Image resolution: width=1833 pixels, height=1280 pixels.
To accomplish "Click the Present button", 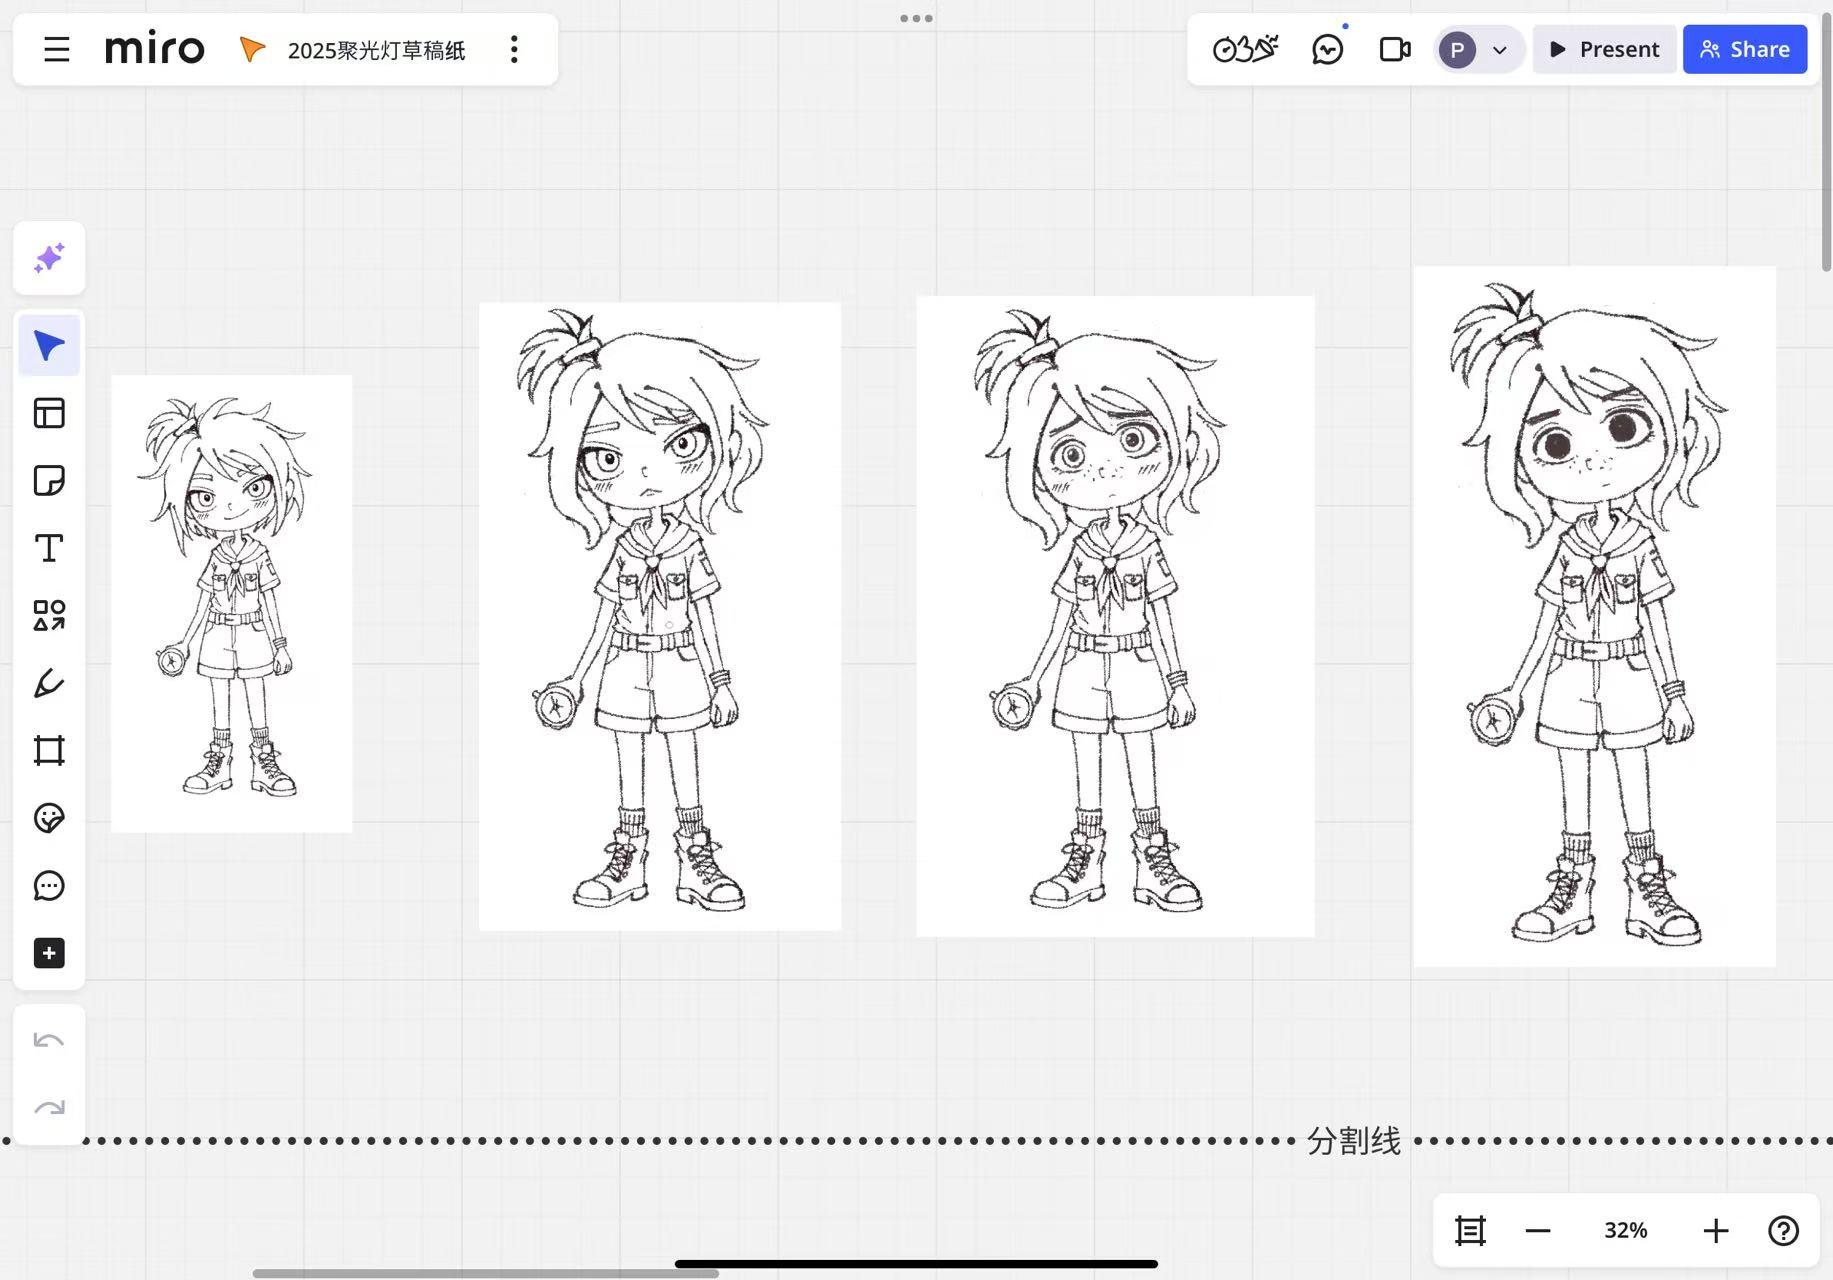I will (1604, 49).
